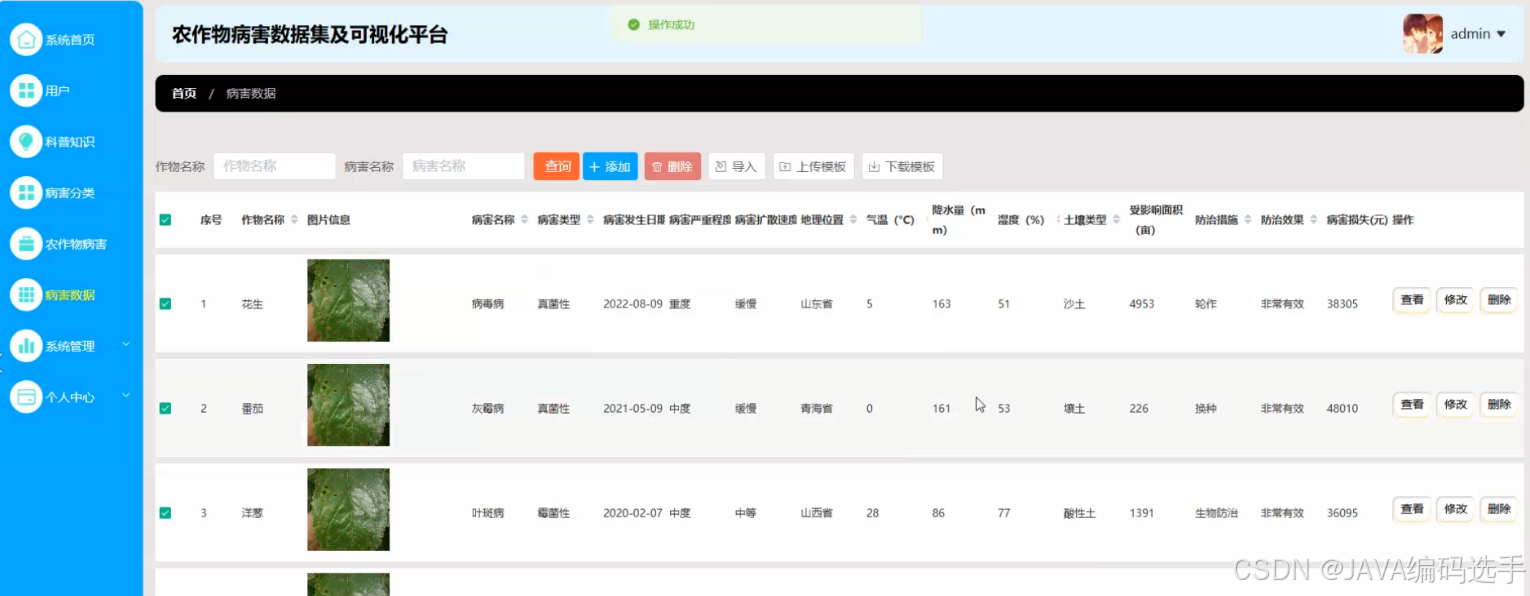Open the 花生 row leaf thumbnail
The image size is (1530, 596).
click(x=348, y=300)
